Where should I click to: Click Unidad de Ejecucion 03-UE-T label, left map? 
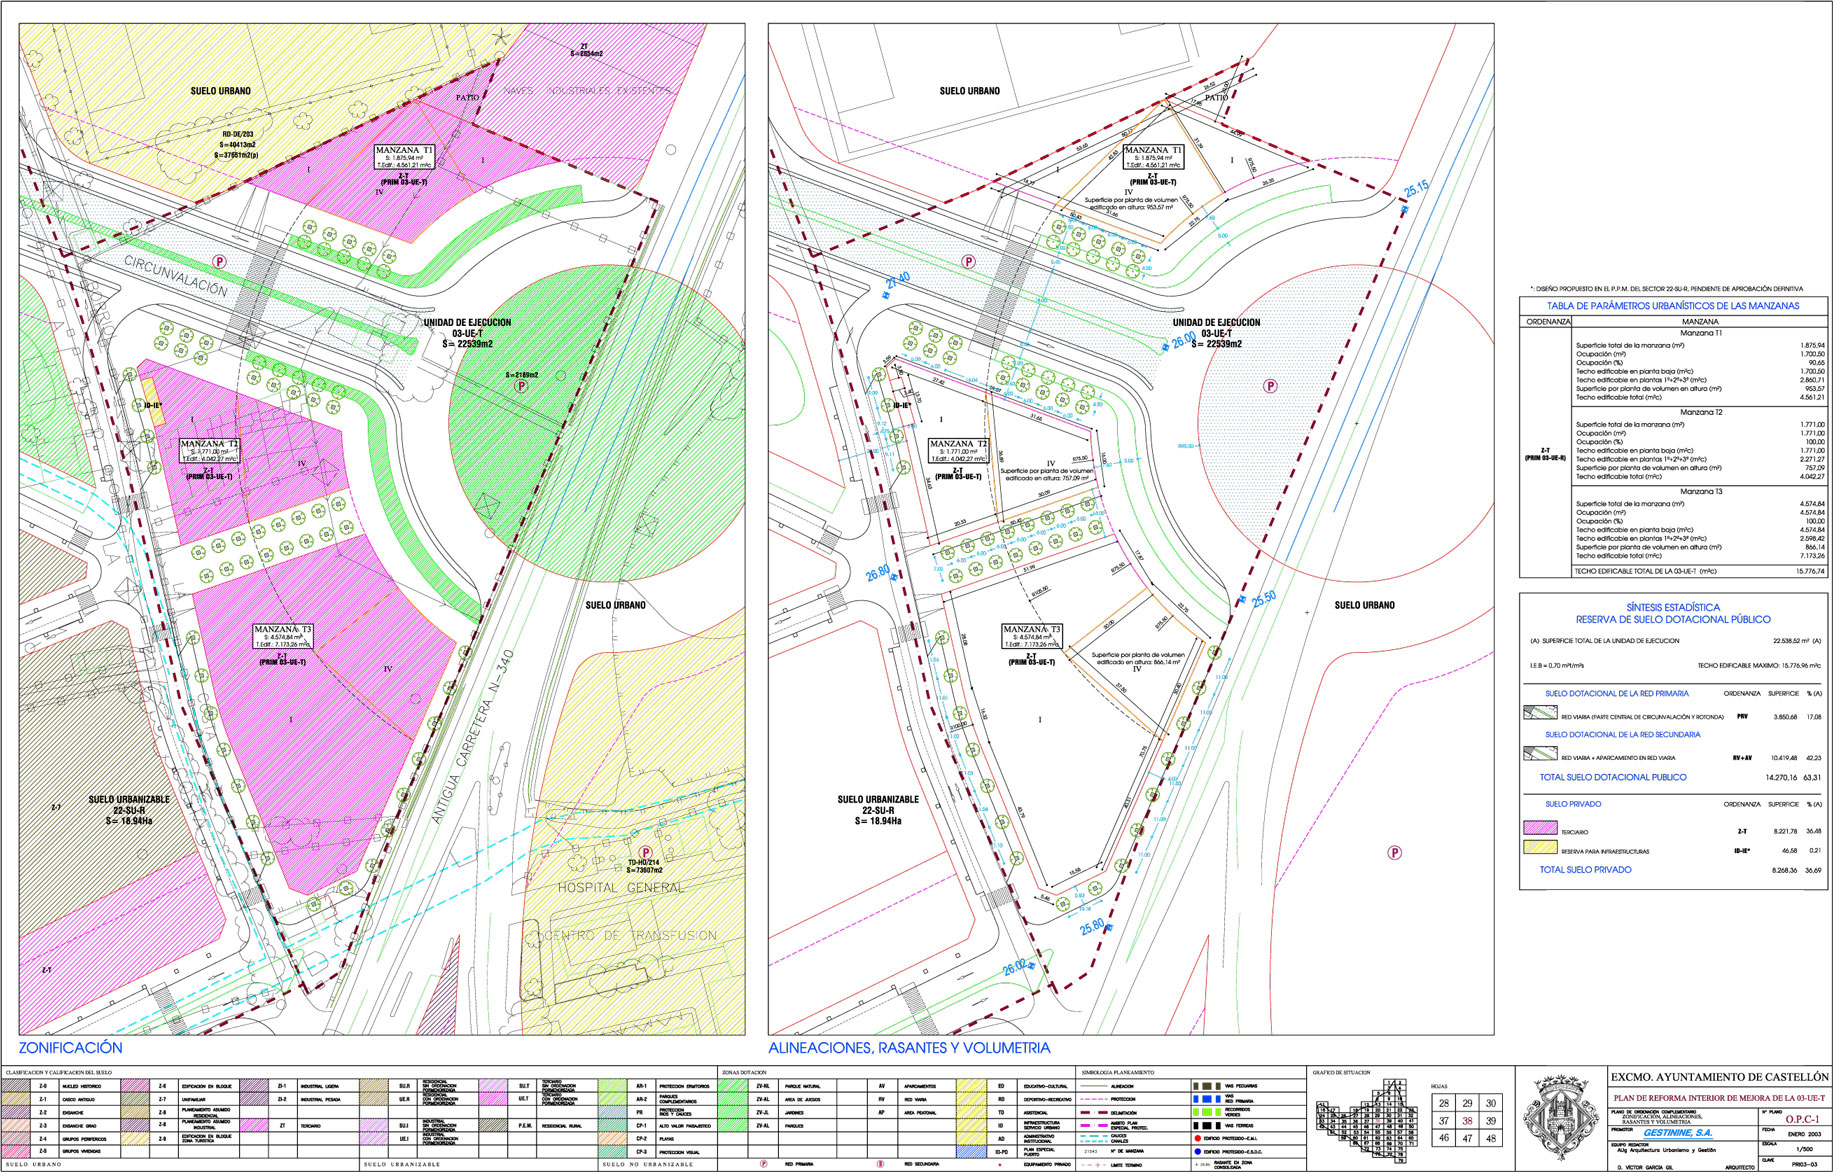point(467,333)
